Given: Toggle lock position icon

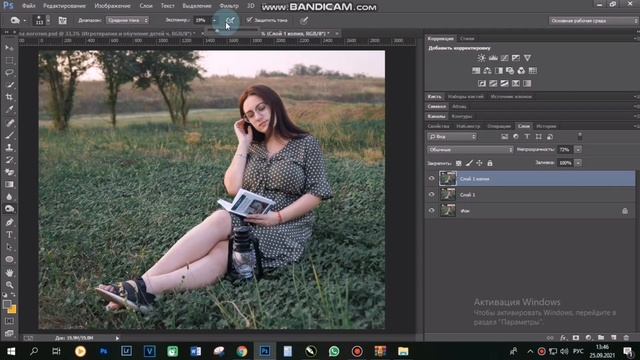Looking at the screenshot, I should (479, 163).
